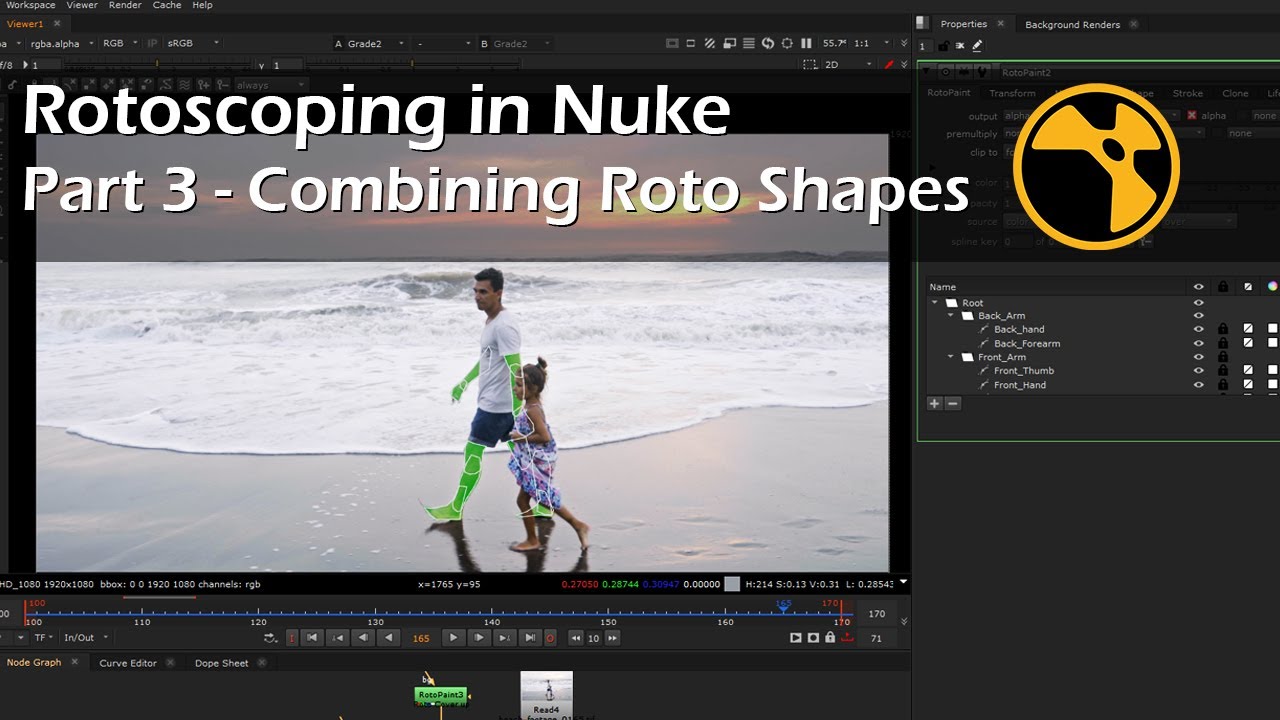This screenshot has height=720, width=1280.
Task: Toggle visibility of Back_Forearm shape
Action: coord(1198,343)
